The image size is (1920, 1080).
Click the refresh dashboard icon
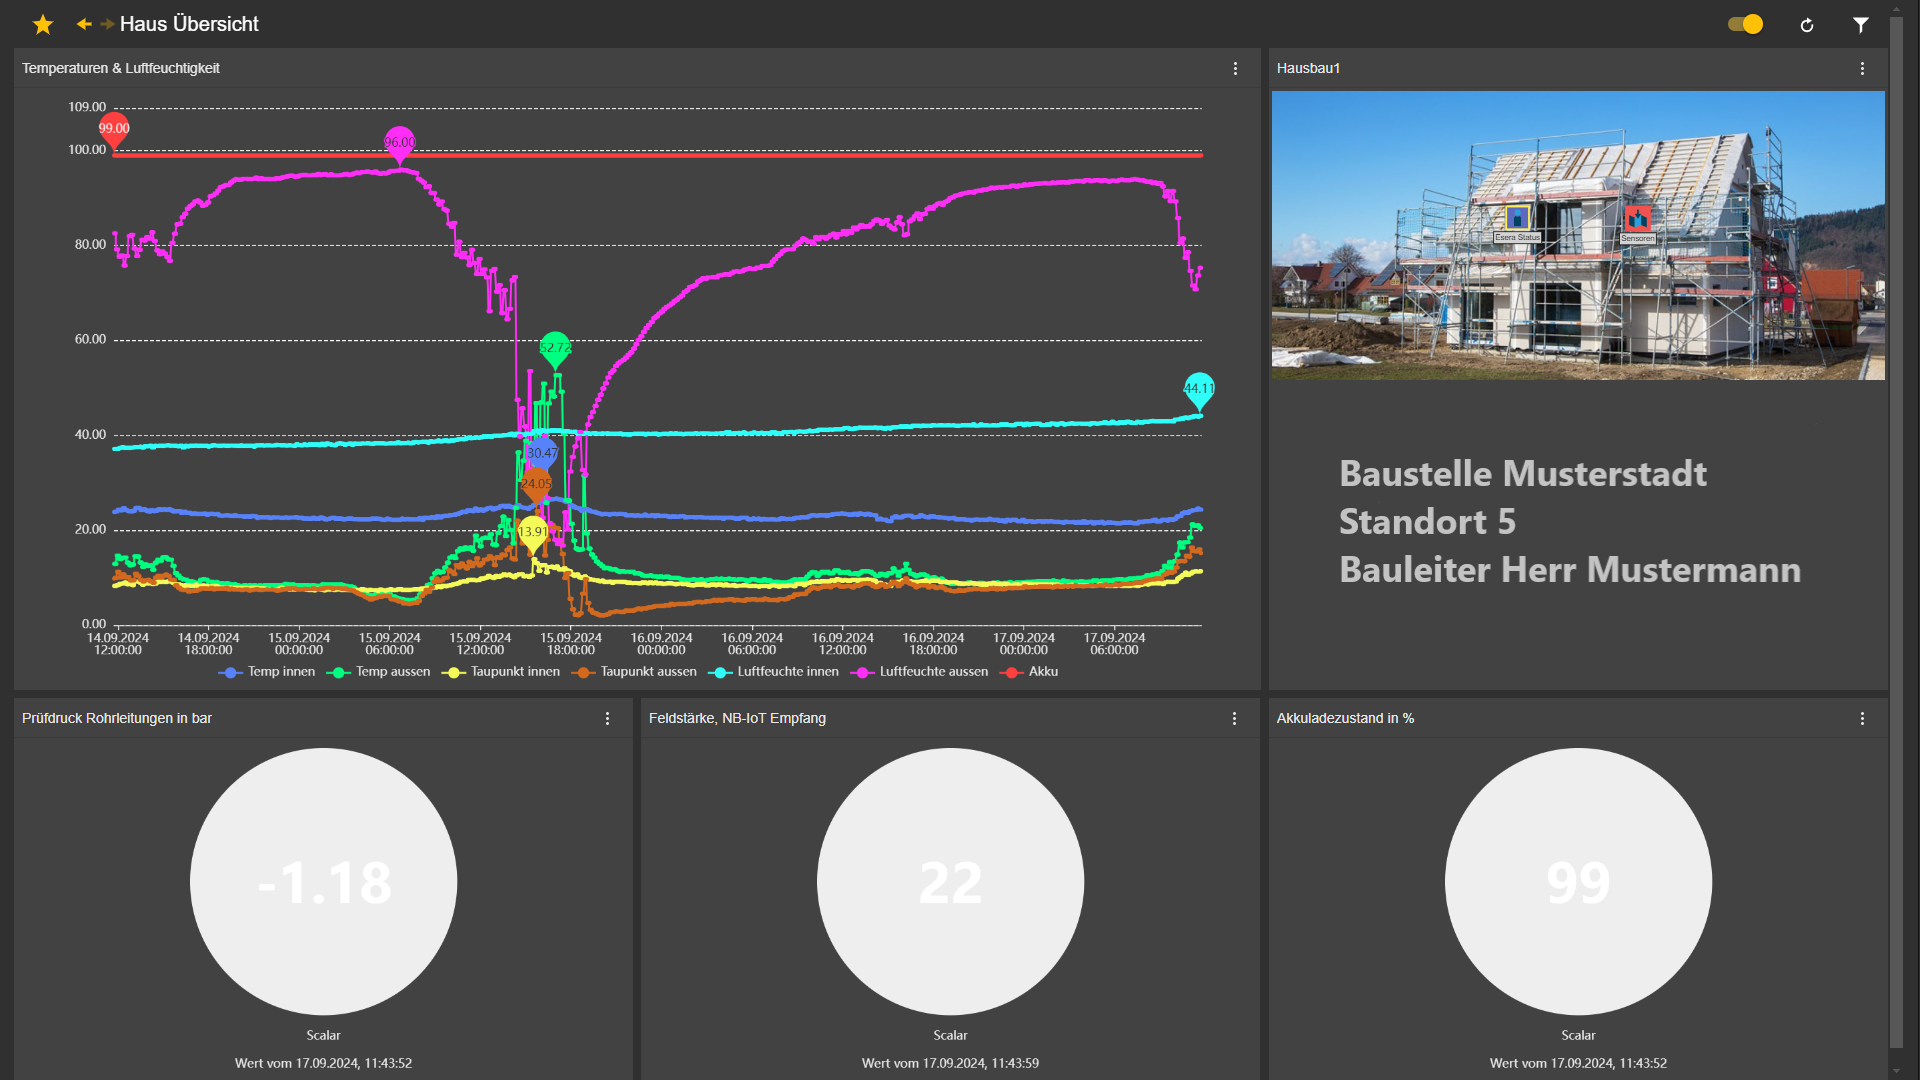pos(1806,25)
